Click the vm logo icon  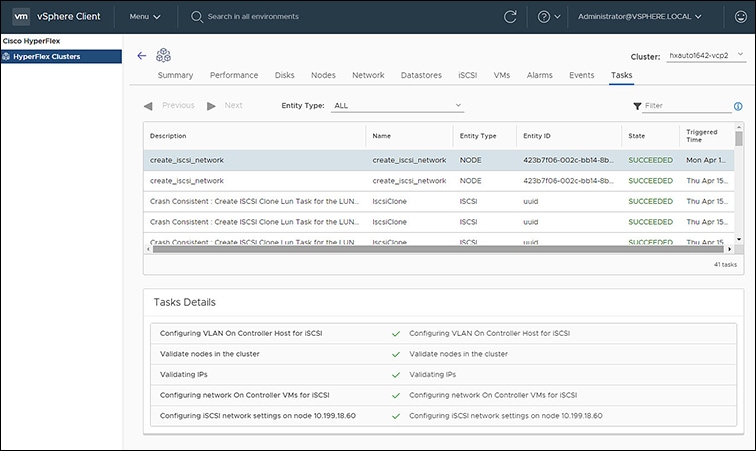click(x=20, y=16)
